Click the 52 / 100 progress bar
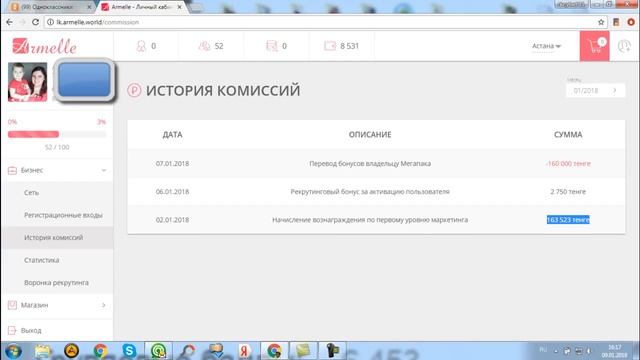640x360 pixels. point(57,134)
